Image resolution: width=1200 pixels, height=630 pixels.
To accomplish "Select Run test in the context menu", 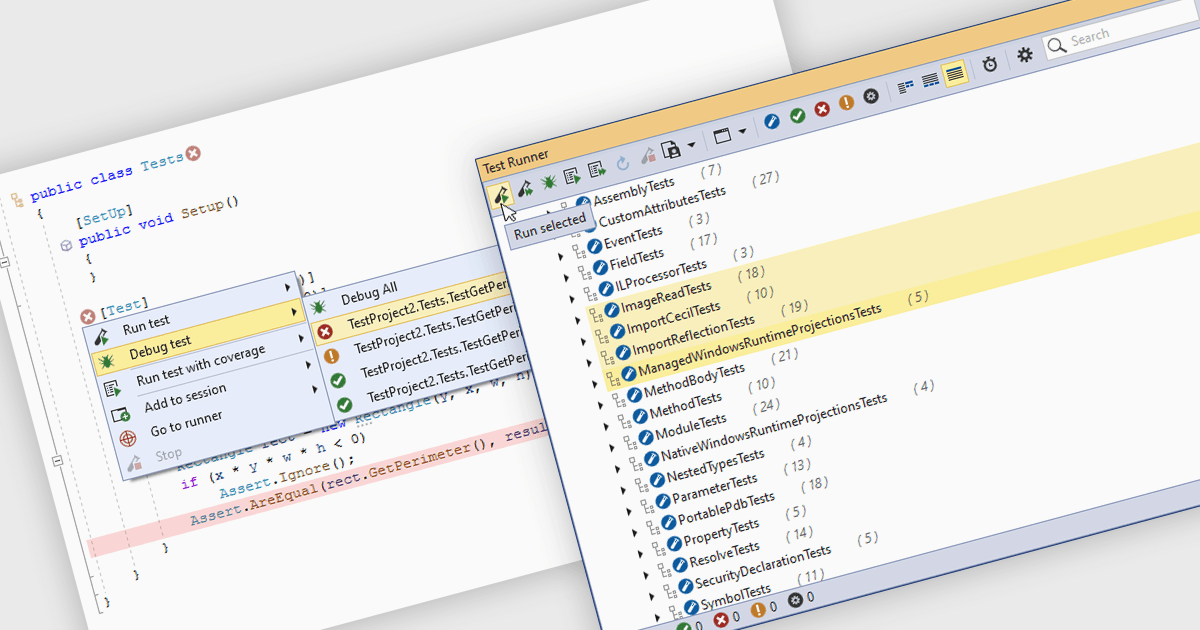I will 146,326.
